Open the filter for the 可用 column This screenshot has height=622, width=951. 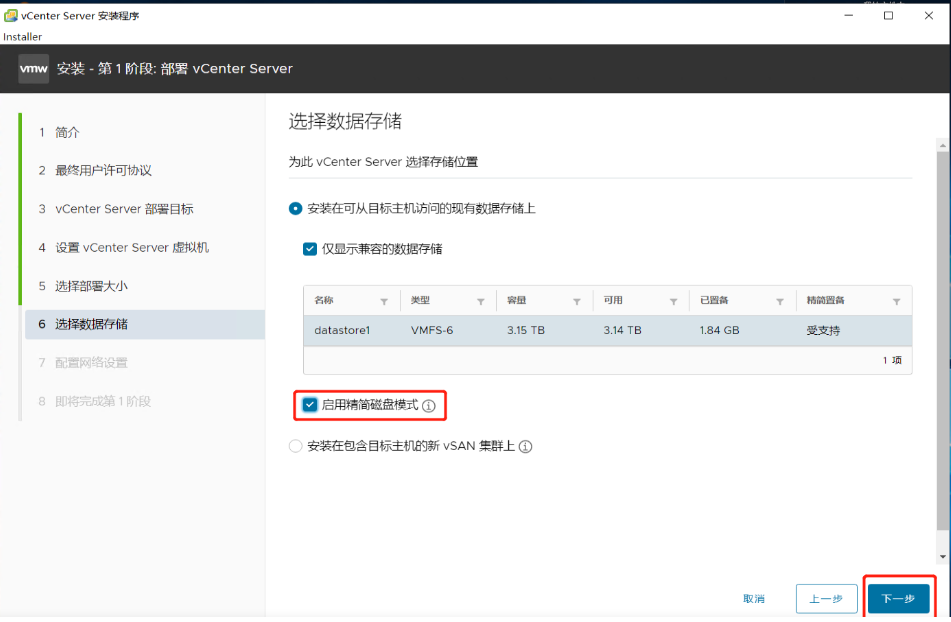673,301
